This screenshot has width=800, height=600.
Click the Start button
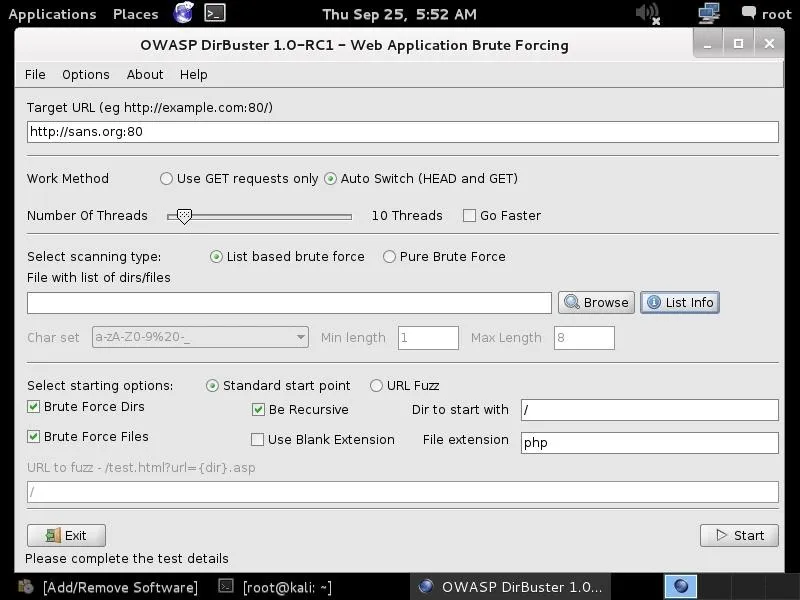[x=739, y=535]
